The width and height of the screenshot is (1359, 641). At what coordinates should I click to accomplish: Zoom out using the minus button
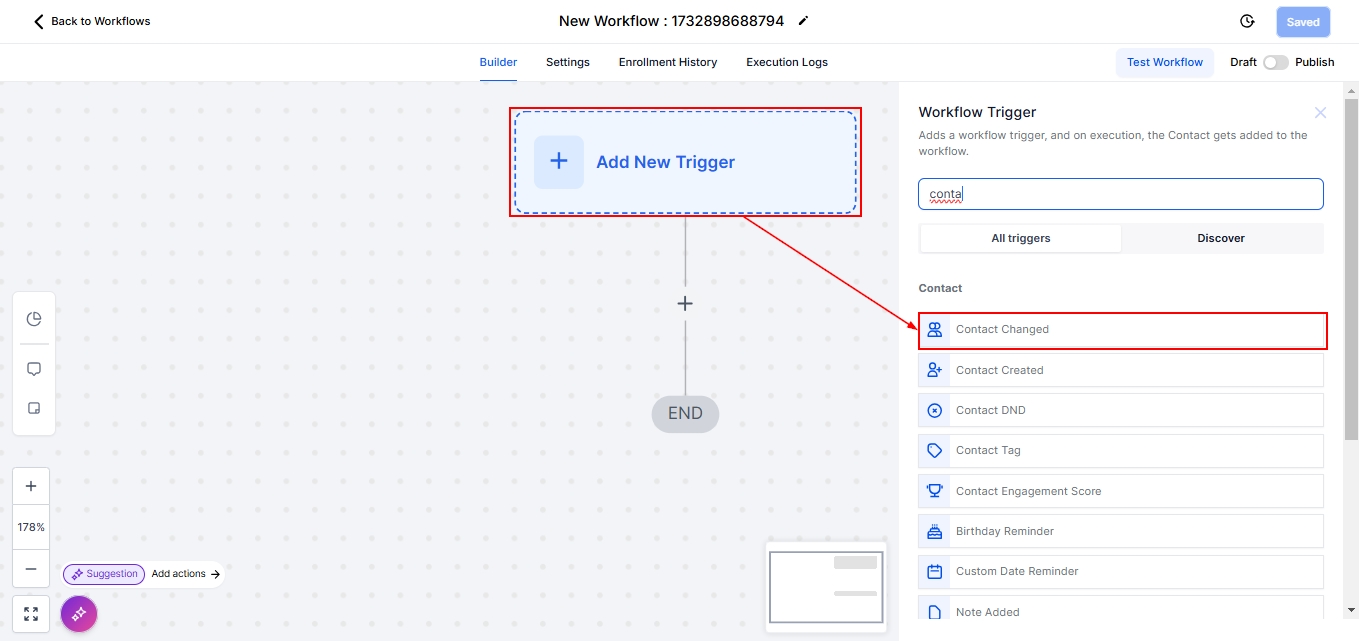click(x=31, y=568)
